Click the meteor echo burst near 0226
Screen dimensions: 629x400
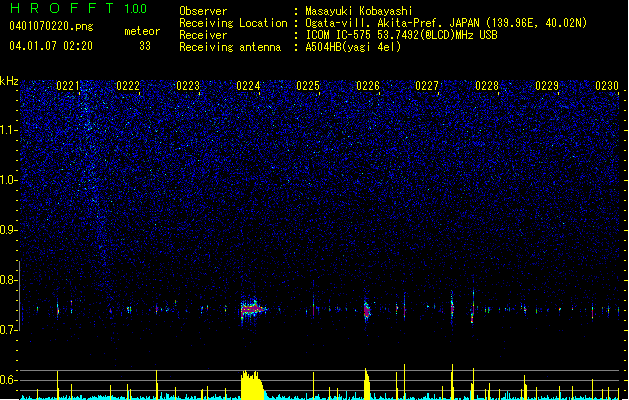(367, 310)
